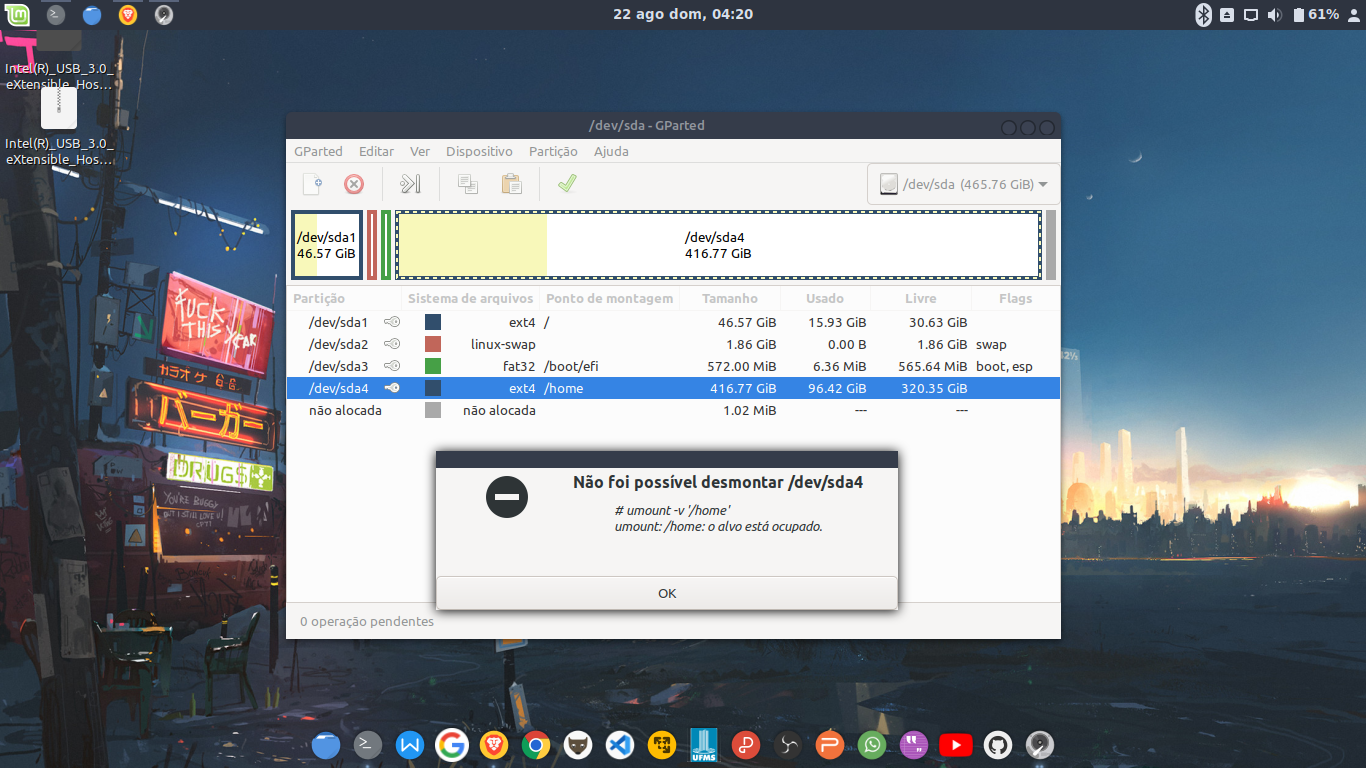1366x768 pixels.
Task: Select the 'não alocada' row name
Action: (345, 410)
